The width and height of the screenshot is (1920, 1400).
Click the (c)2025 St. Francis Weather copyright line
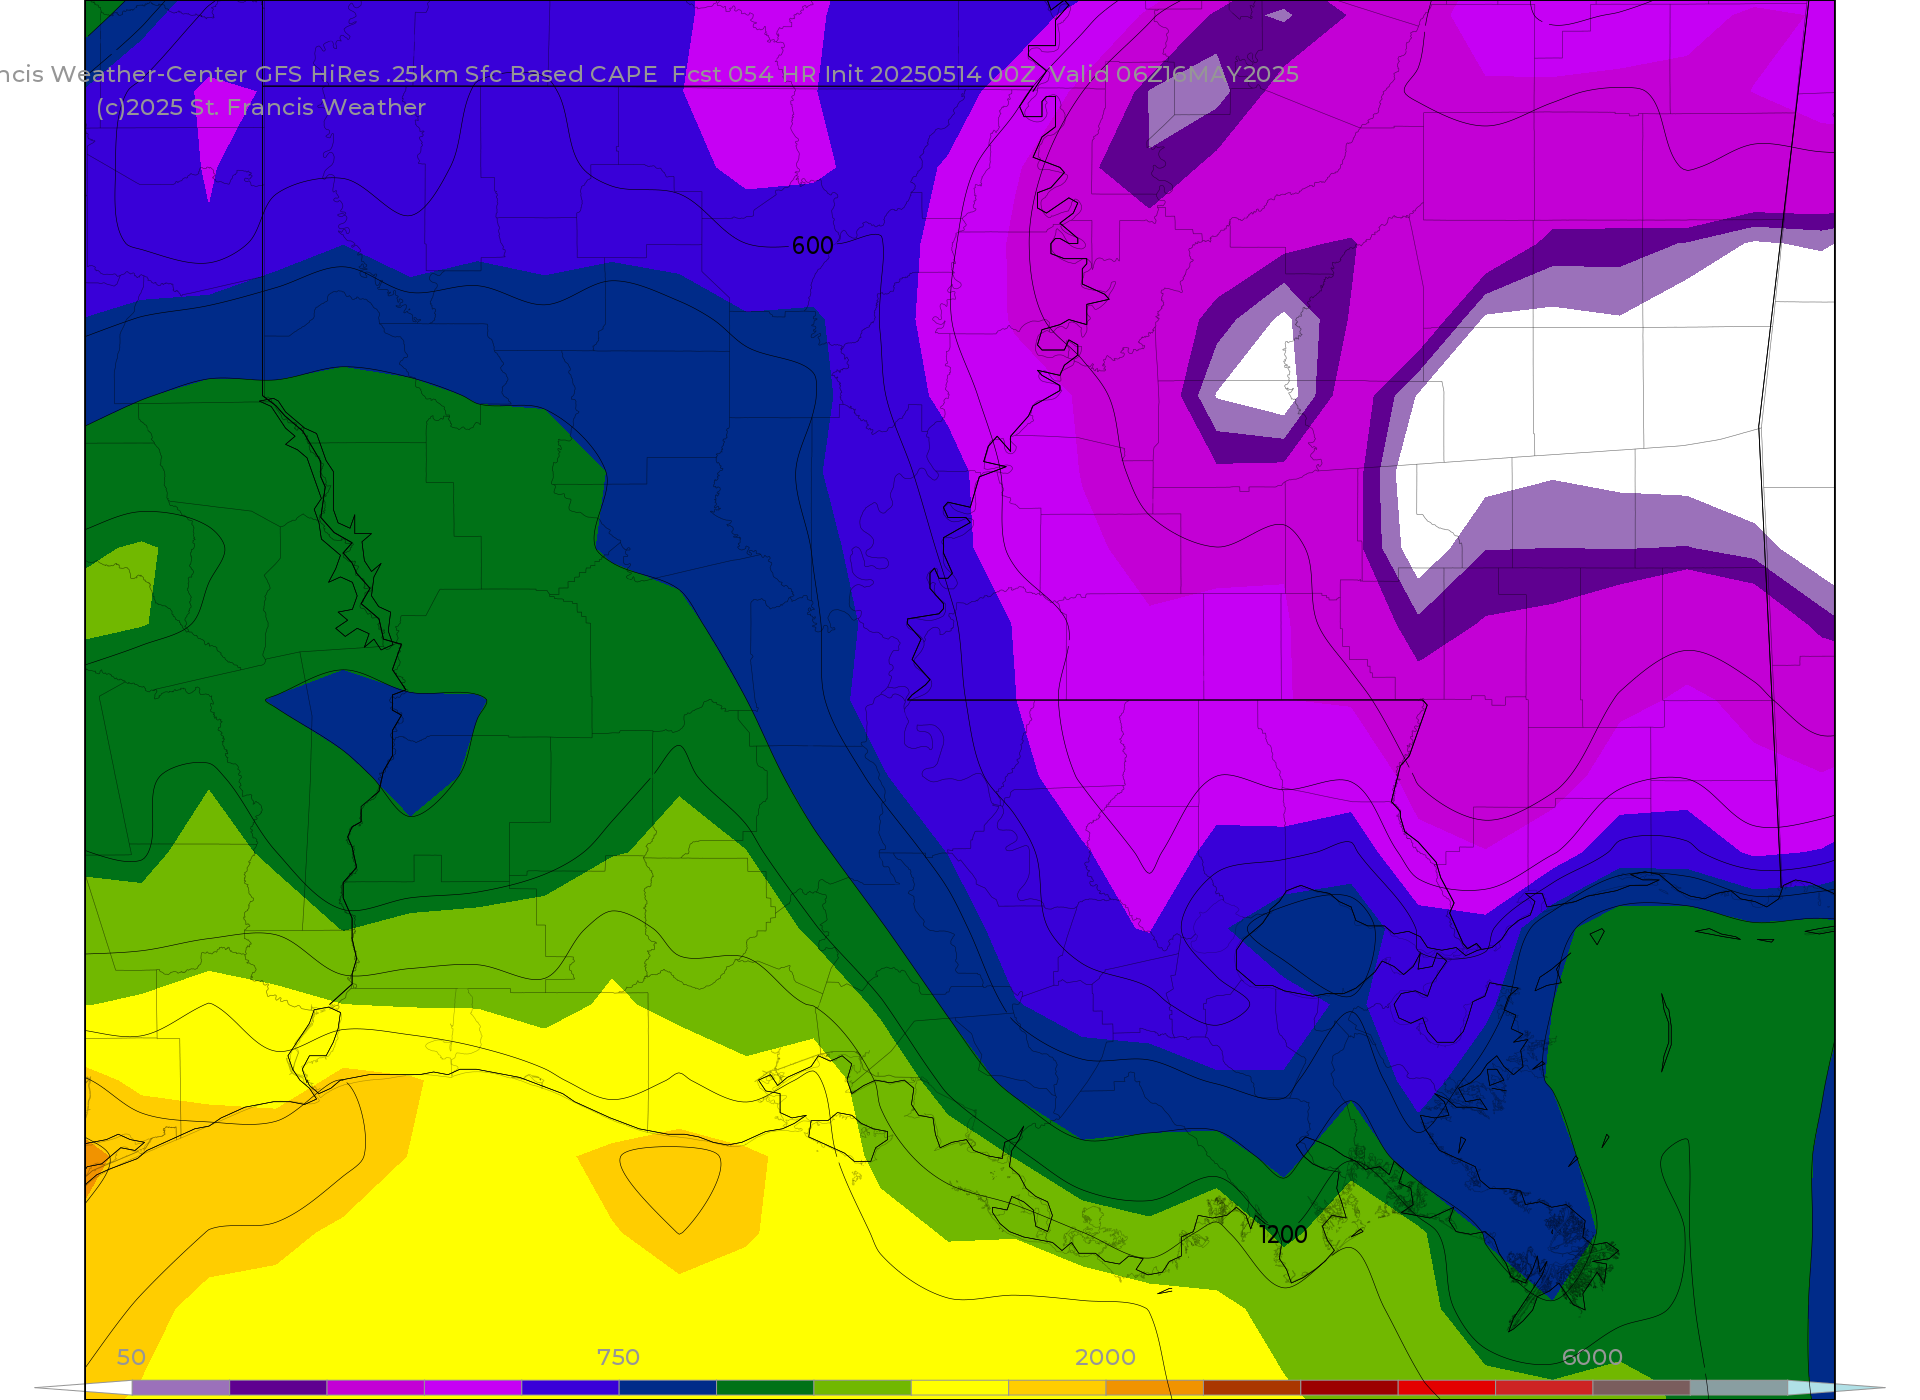[261, 107]
